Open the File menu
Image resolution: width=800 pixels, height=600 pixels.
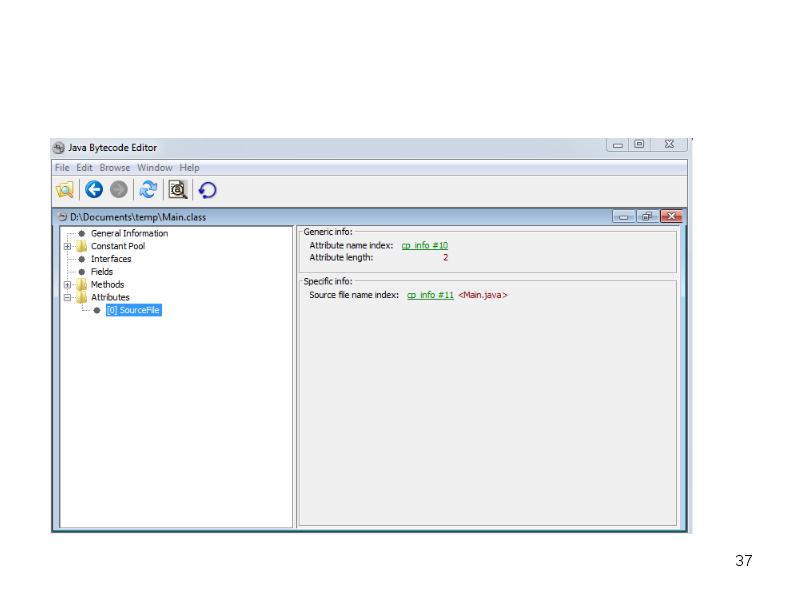pyautogui.click(x=62, y=168)
